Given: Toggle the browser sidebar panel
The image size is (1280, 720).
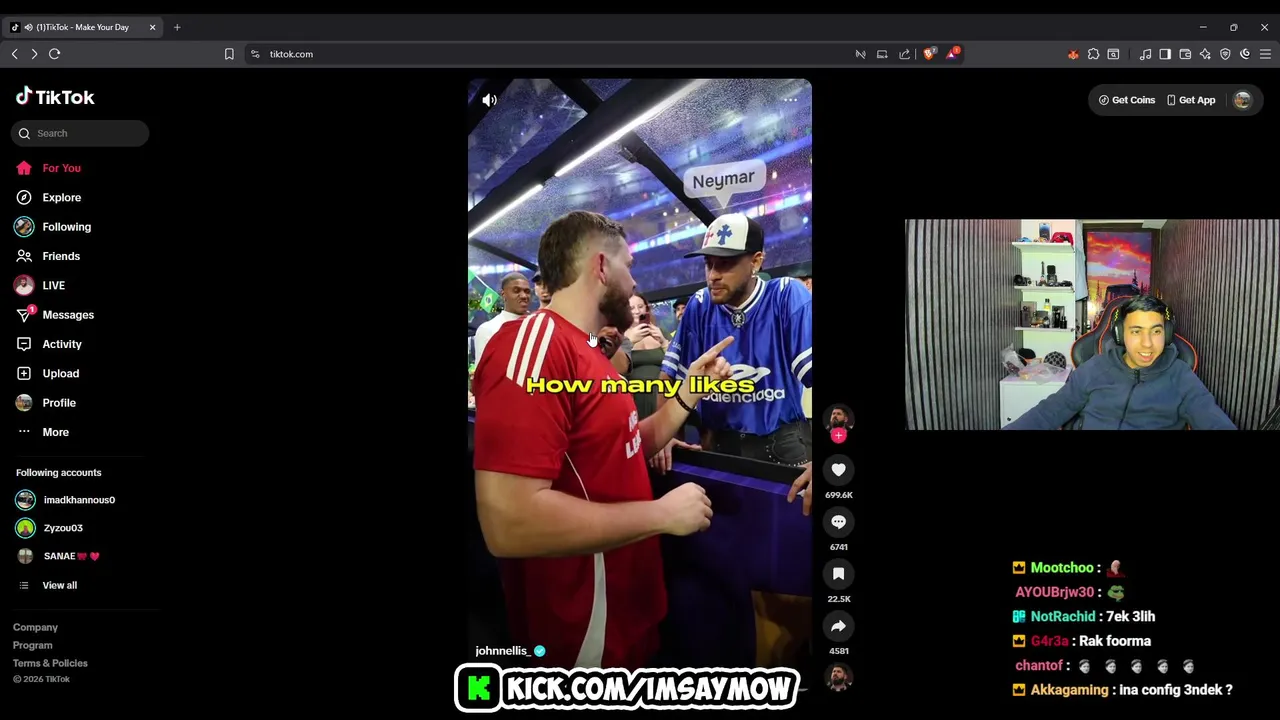Looking at the screenshot, I should [1165, 54].
